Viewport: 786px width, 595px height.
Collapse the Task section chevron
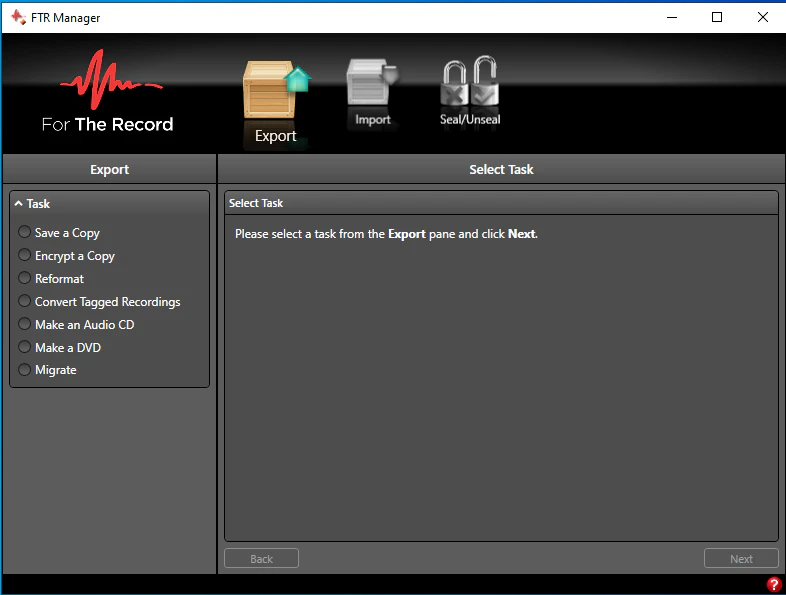pos(19,204)
